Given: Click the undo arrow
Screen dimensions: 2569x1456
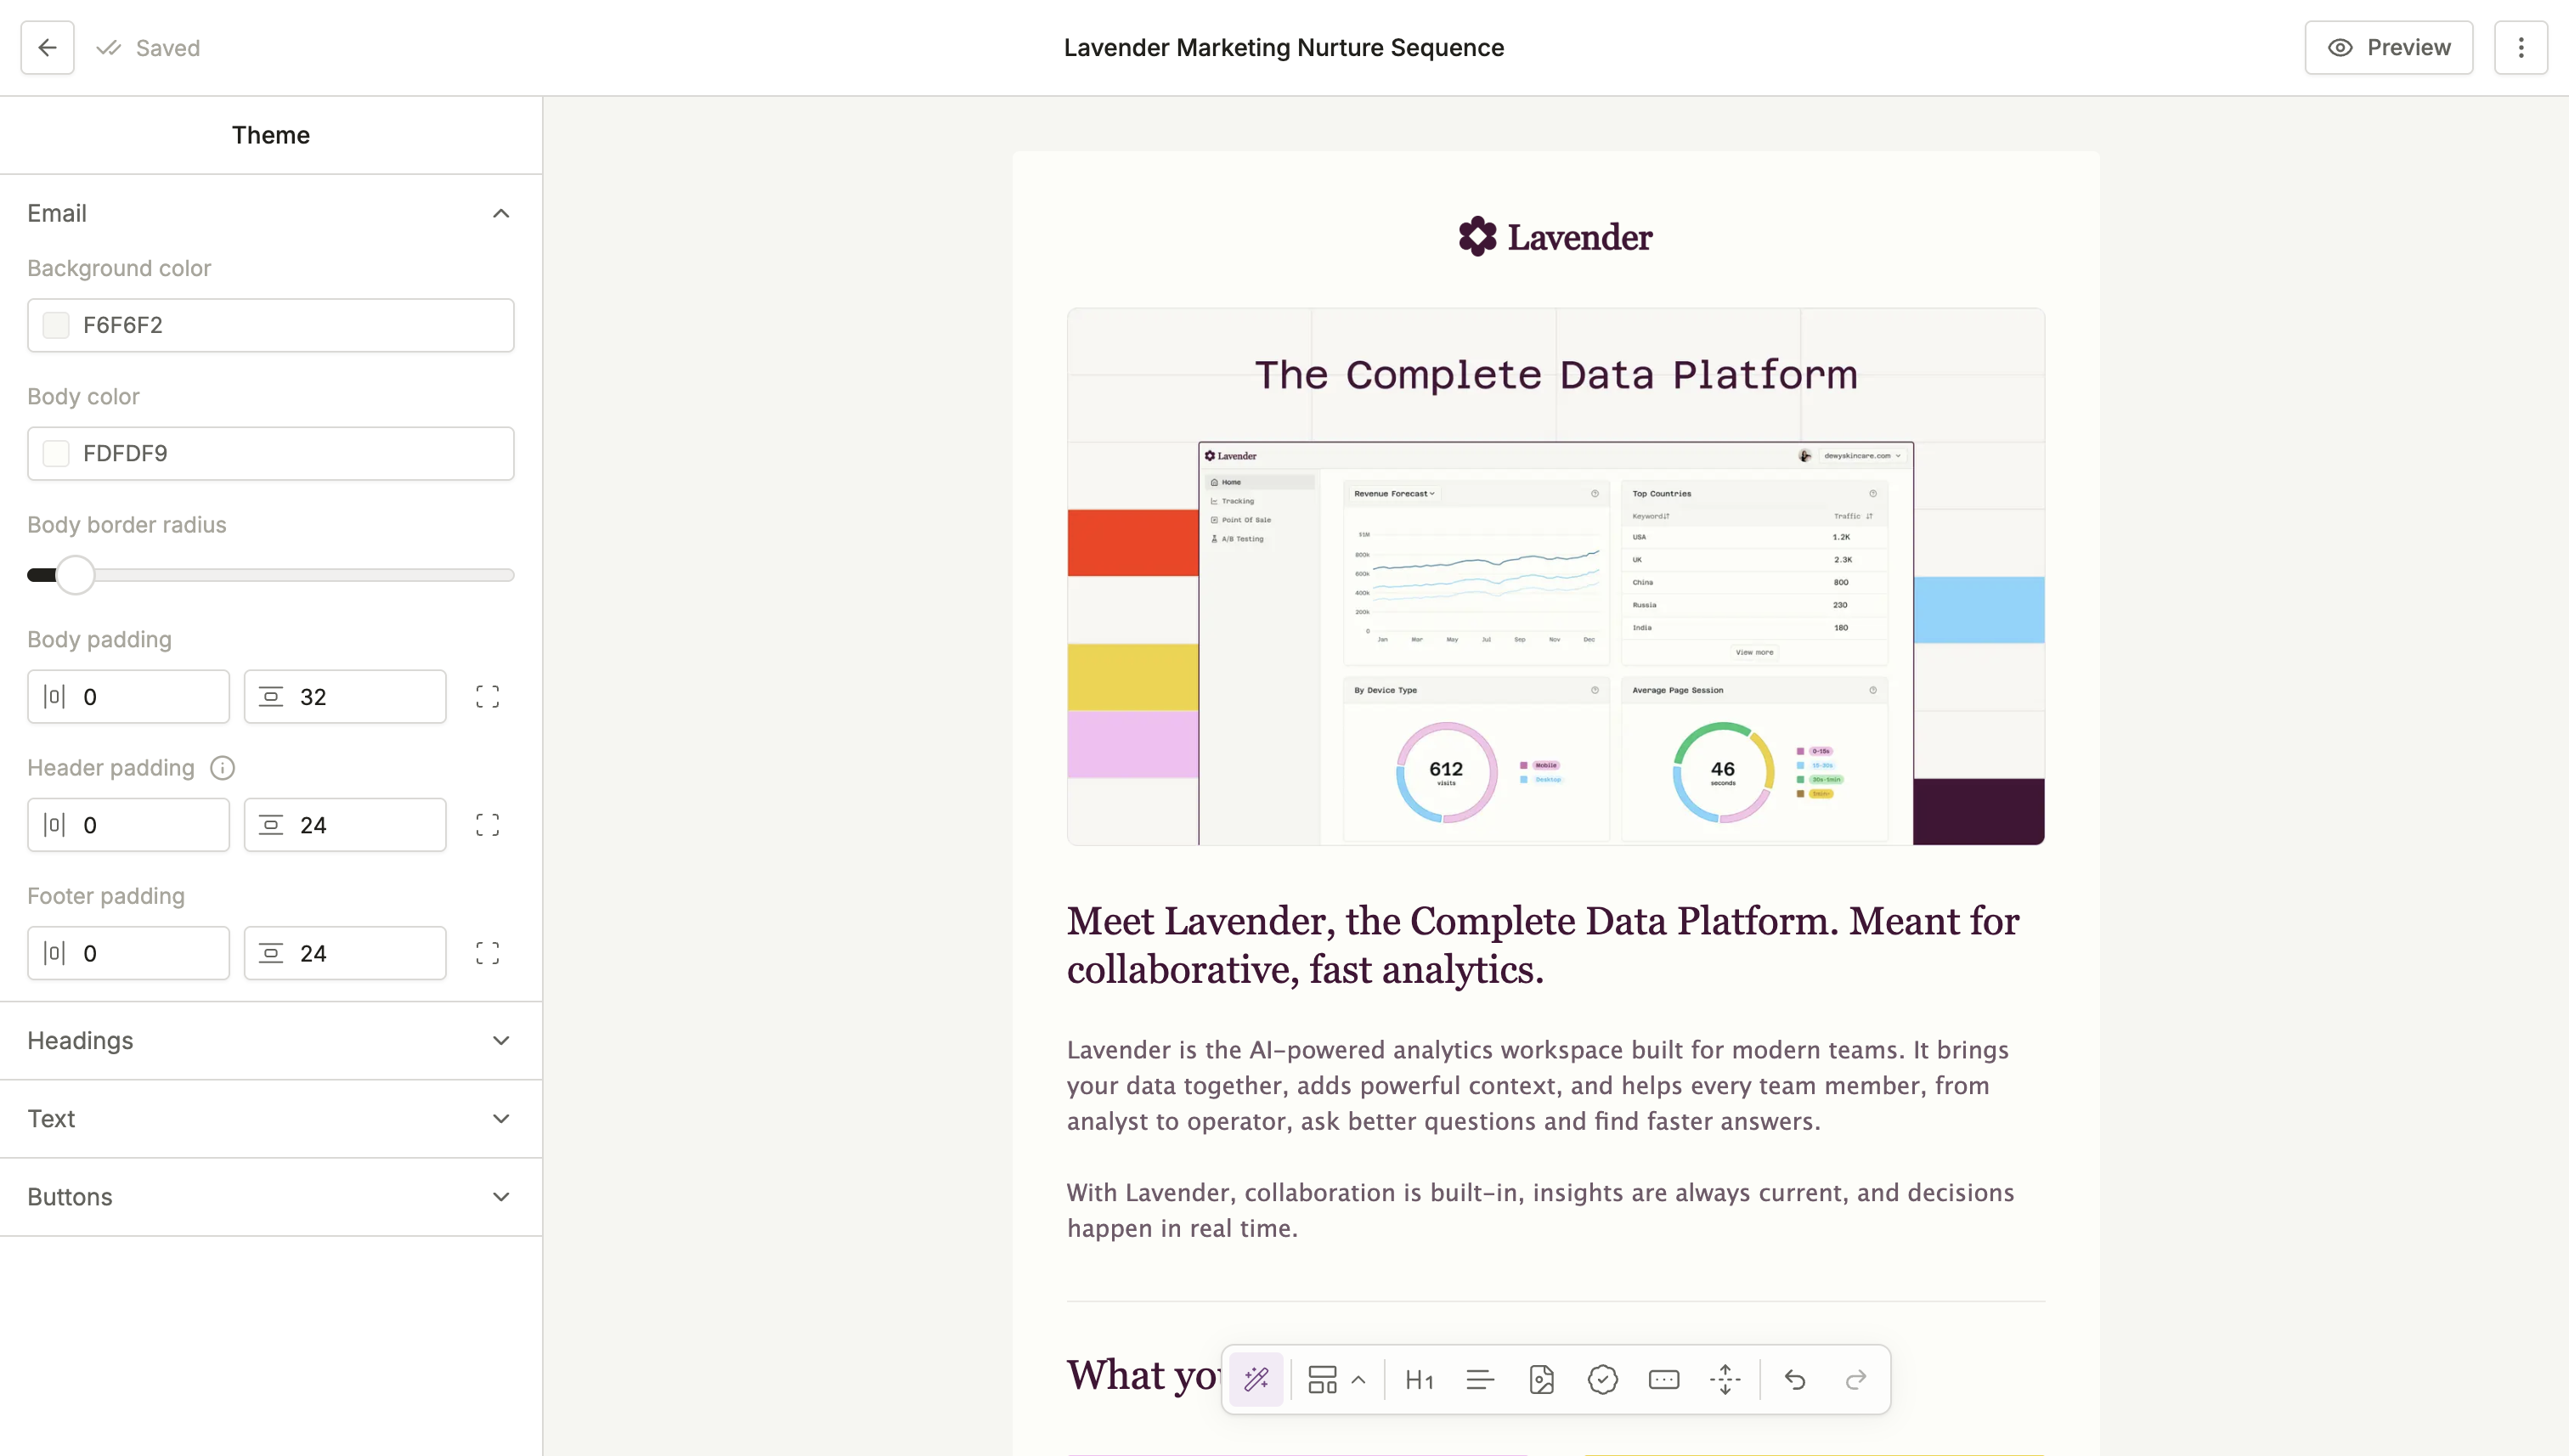Looking at the screenshot, I should click(x=1795, y=1380).
